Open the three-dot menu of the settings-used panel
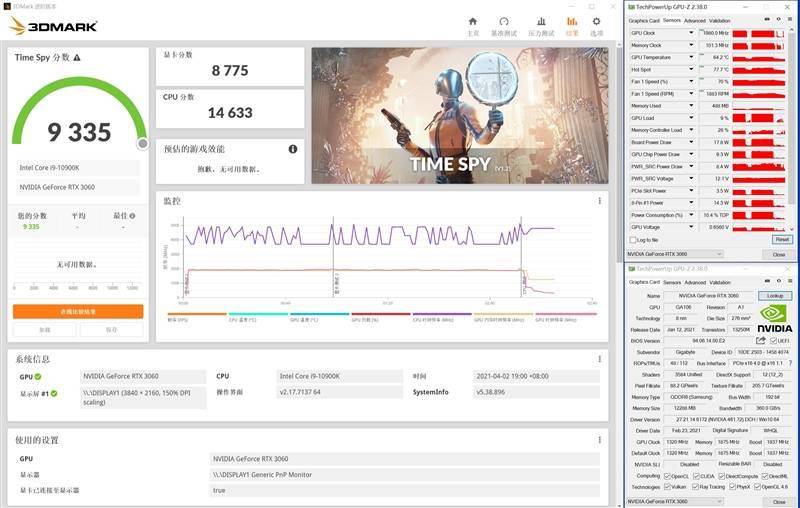 [599, 440]
